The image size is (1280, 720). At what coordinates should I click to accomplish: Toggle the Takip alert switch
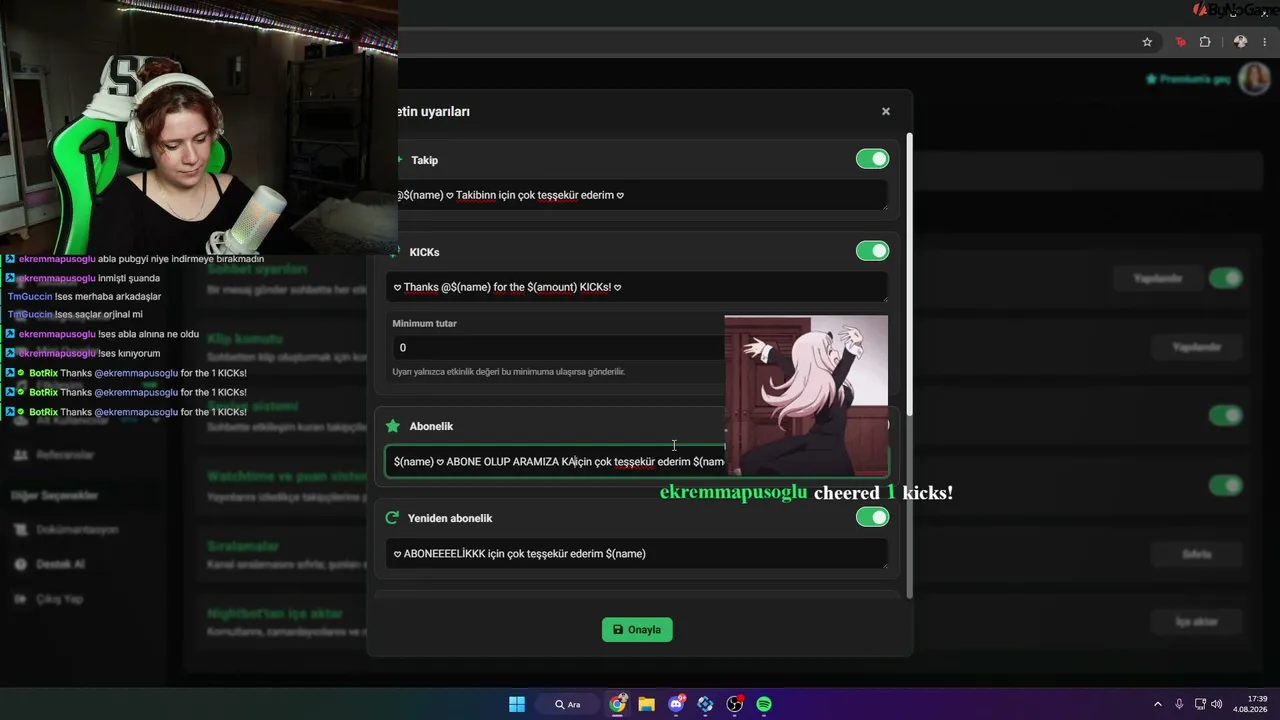click(872, 159)
